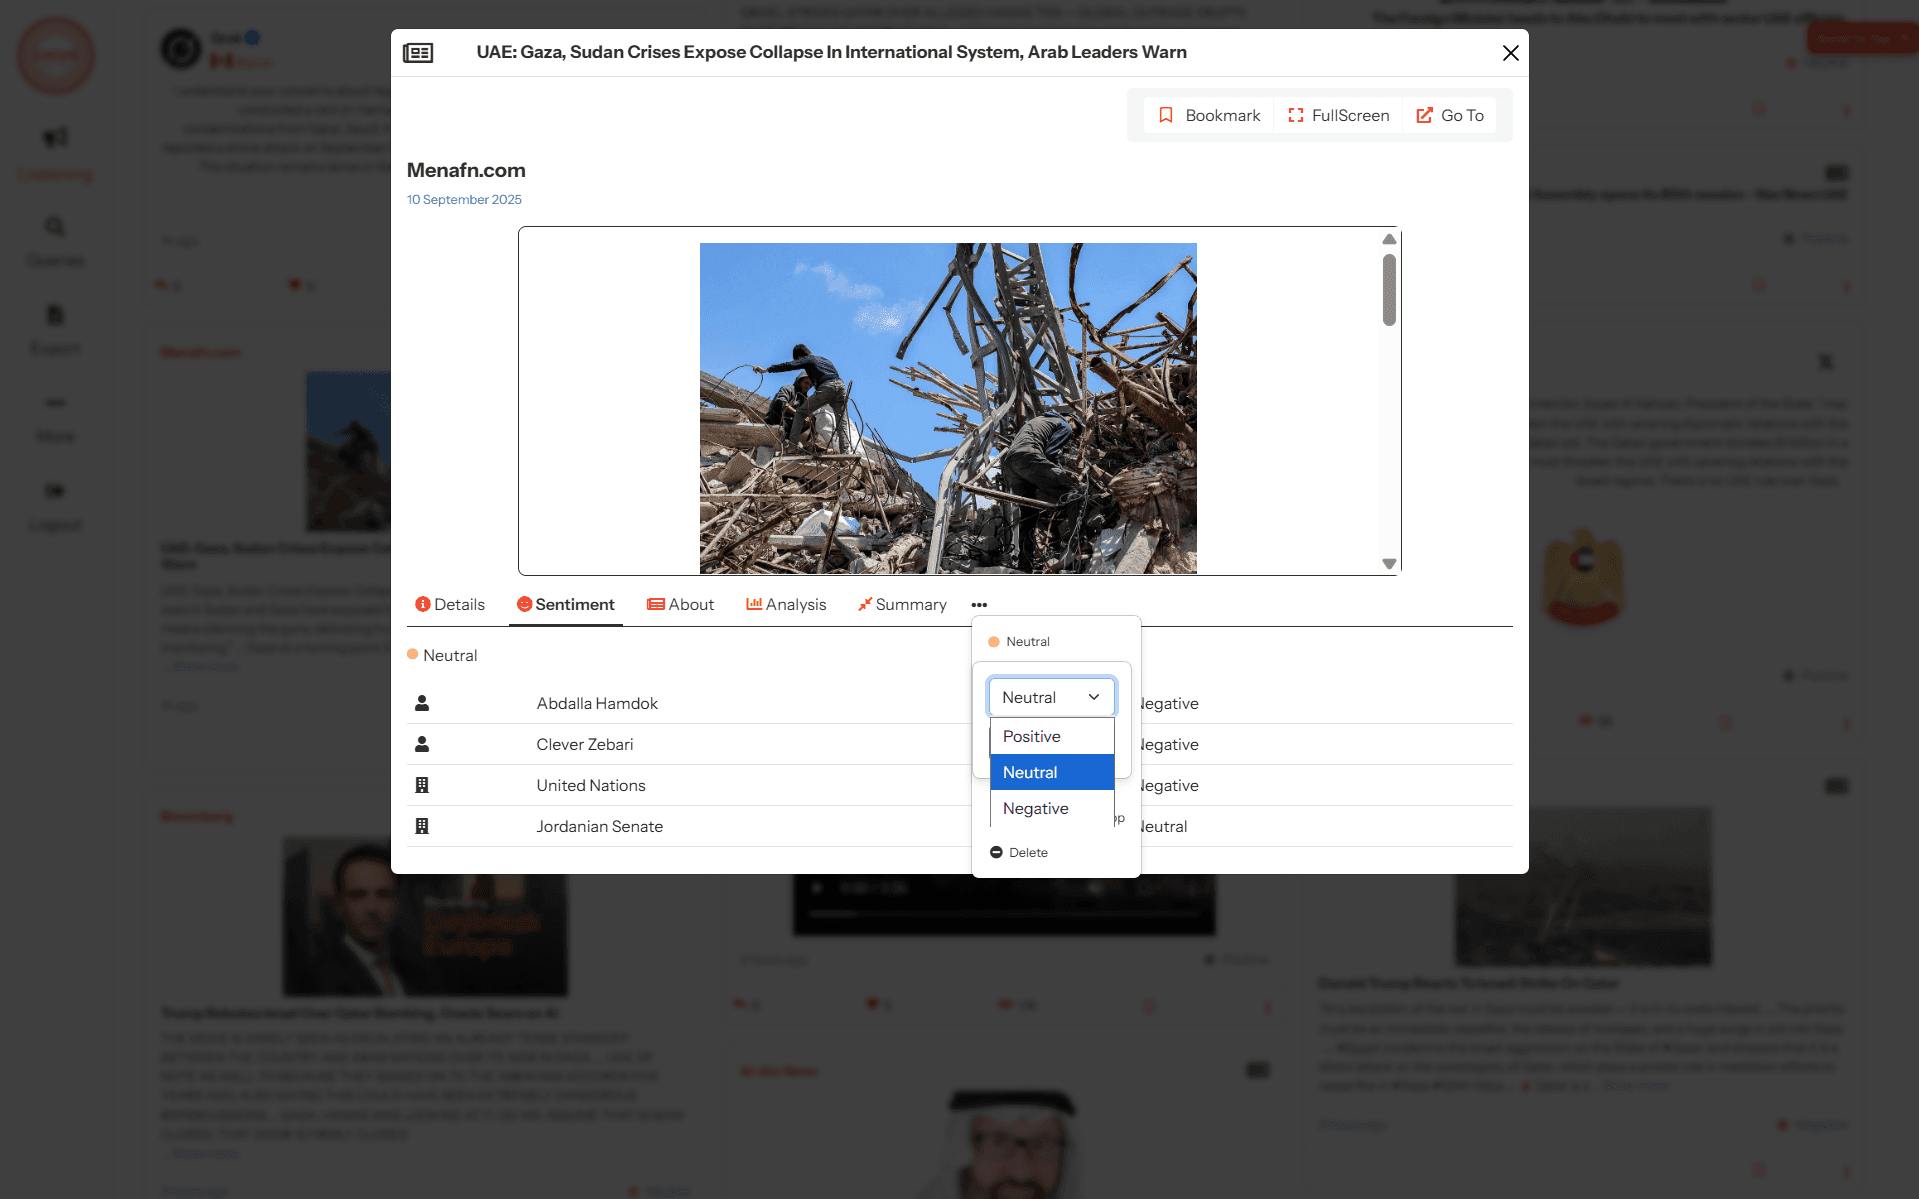Click Delete in the popup menu
Screen dimensions: 1919x1199
pyautogui.click(x=1019, y=853)
